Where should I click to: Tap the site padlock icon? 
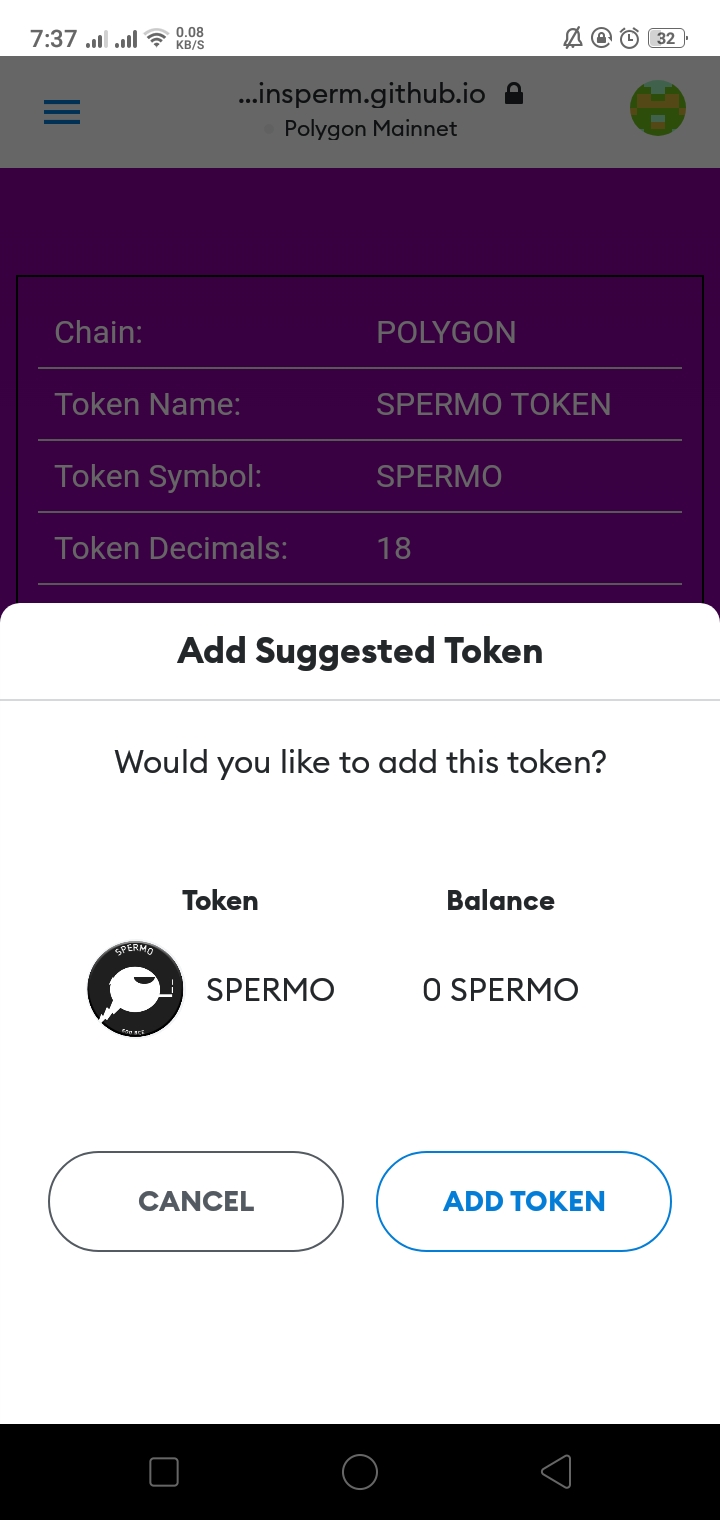point(514,95)
